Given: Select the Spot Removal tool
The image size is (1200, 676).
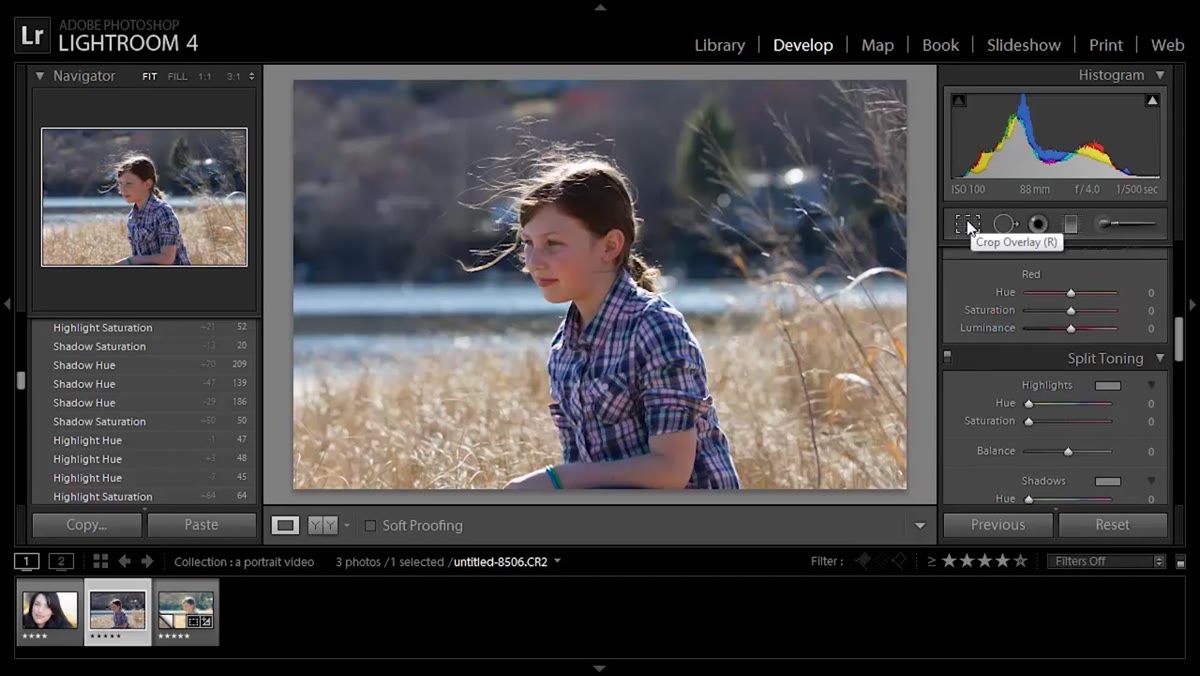Looking at the screenshot, I should coord(1004,224).
